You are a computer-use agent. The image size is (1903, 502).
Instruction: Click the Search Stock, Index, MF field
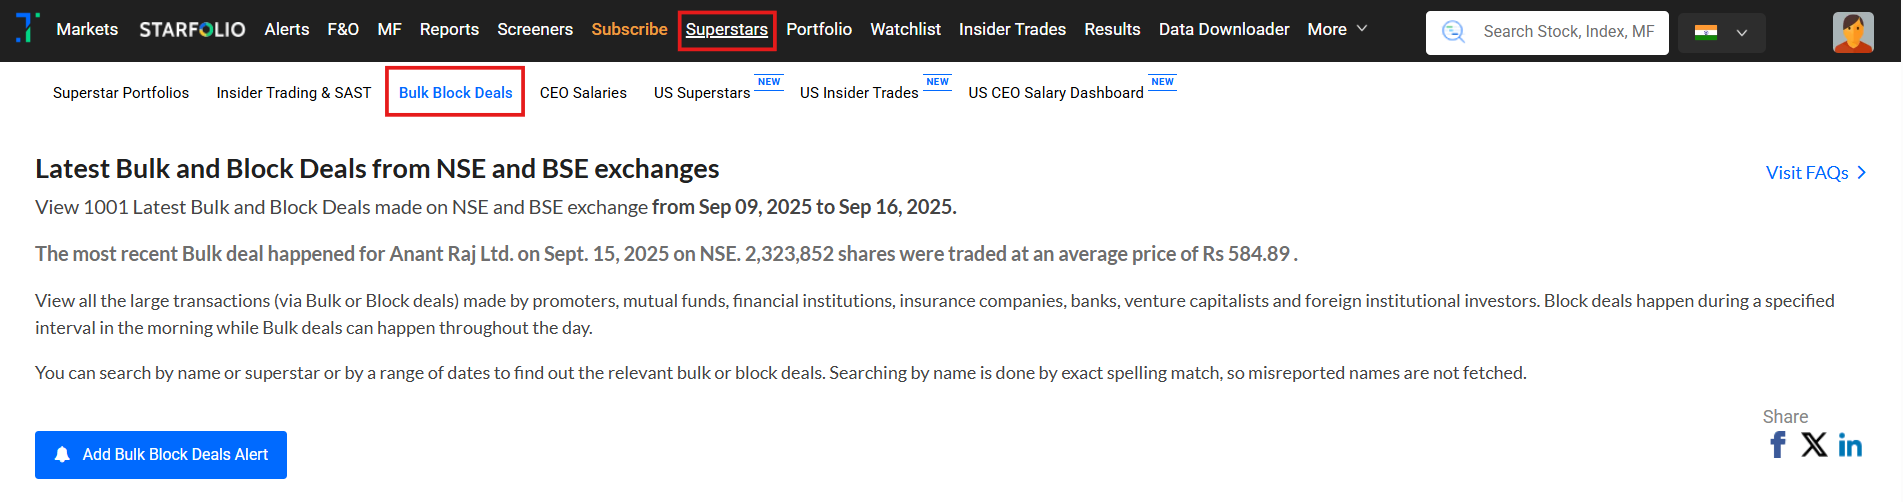pos(1568,32)
